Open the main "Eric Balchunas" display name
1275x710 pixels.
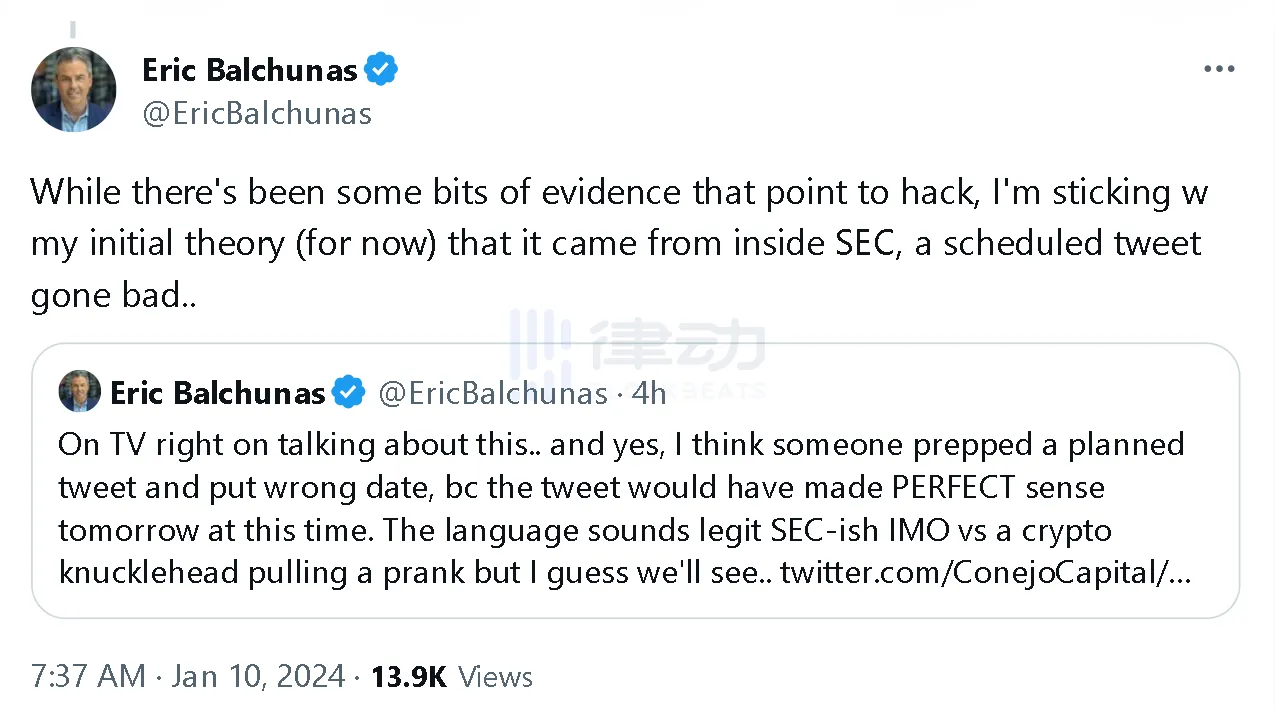(x=249, y=70)
